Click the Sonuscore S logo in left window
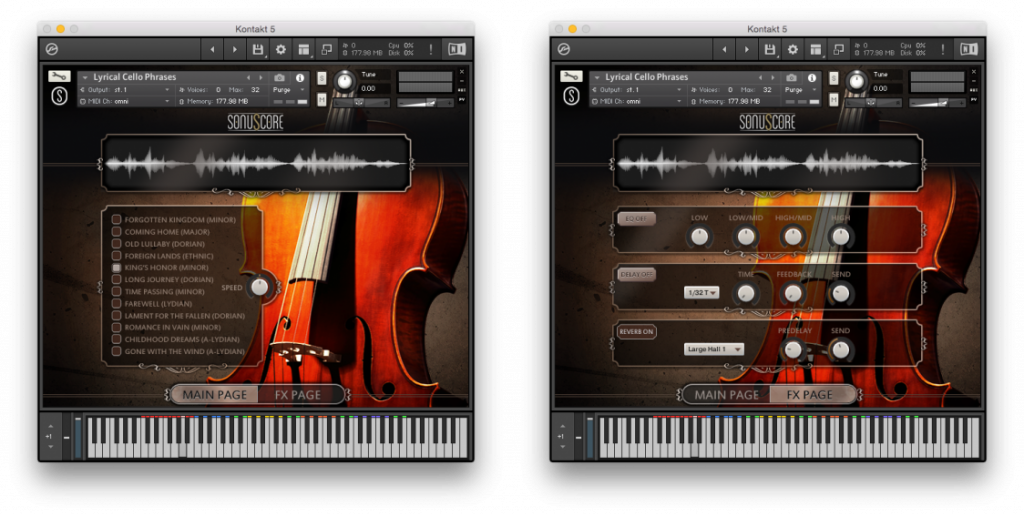Viewport: 1024px width, 516px height. (x=59, y=96)
